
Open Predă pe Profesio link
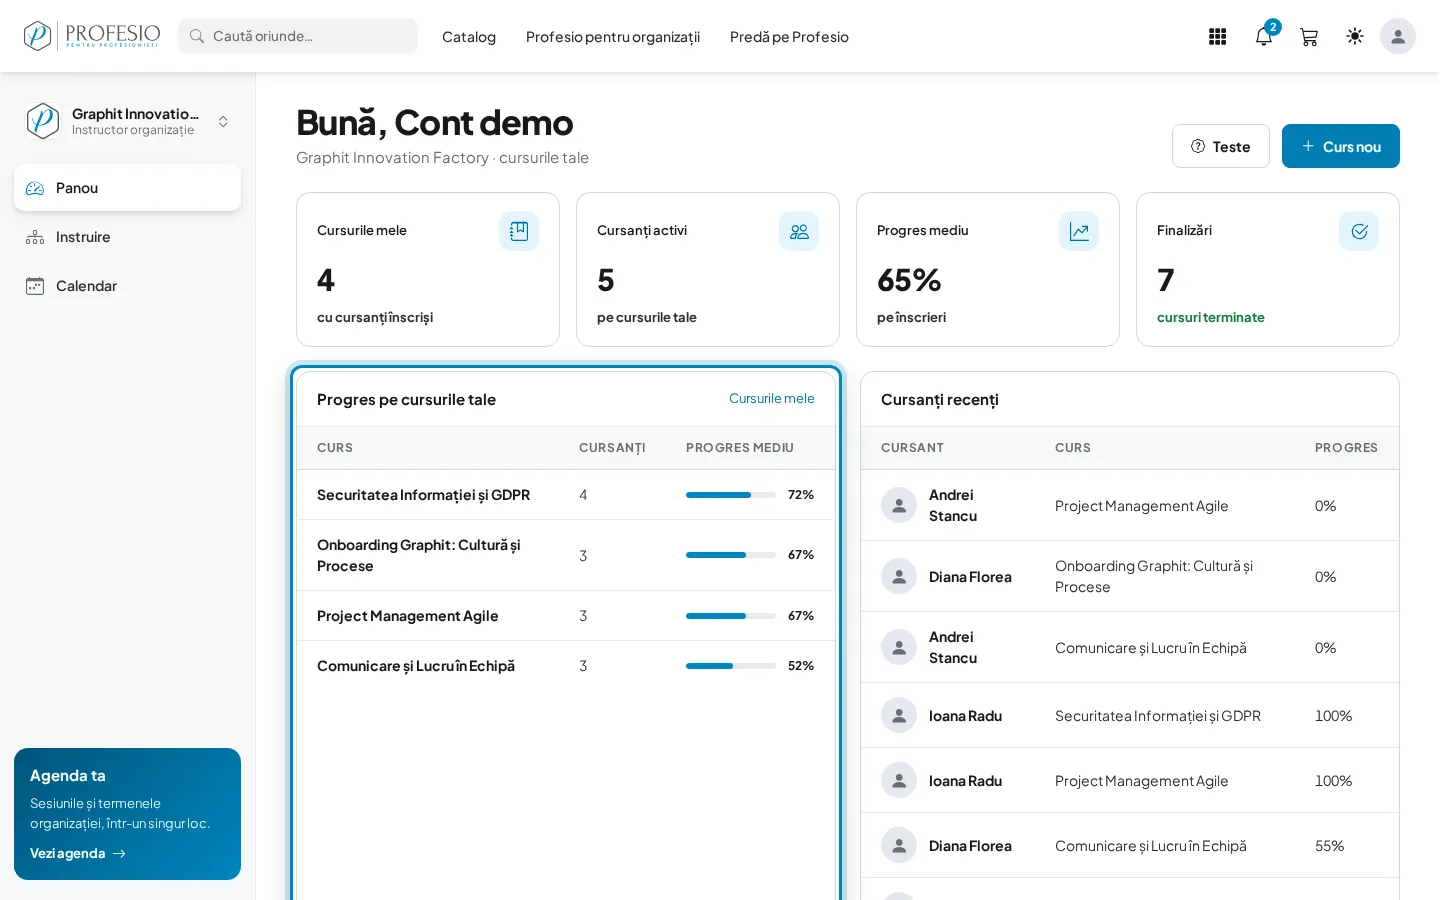point(789,37)
